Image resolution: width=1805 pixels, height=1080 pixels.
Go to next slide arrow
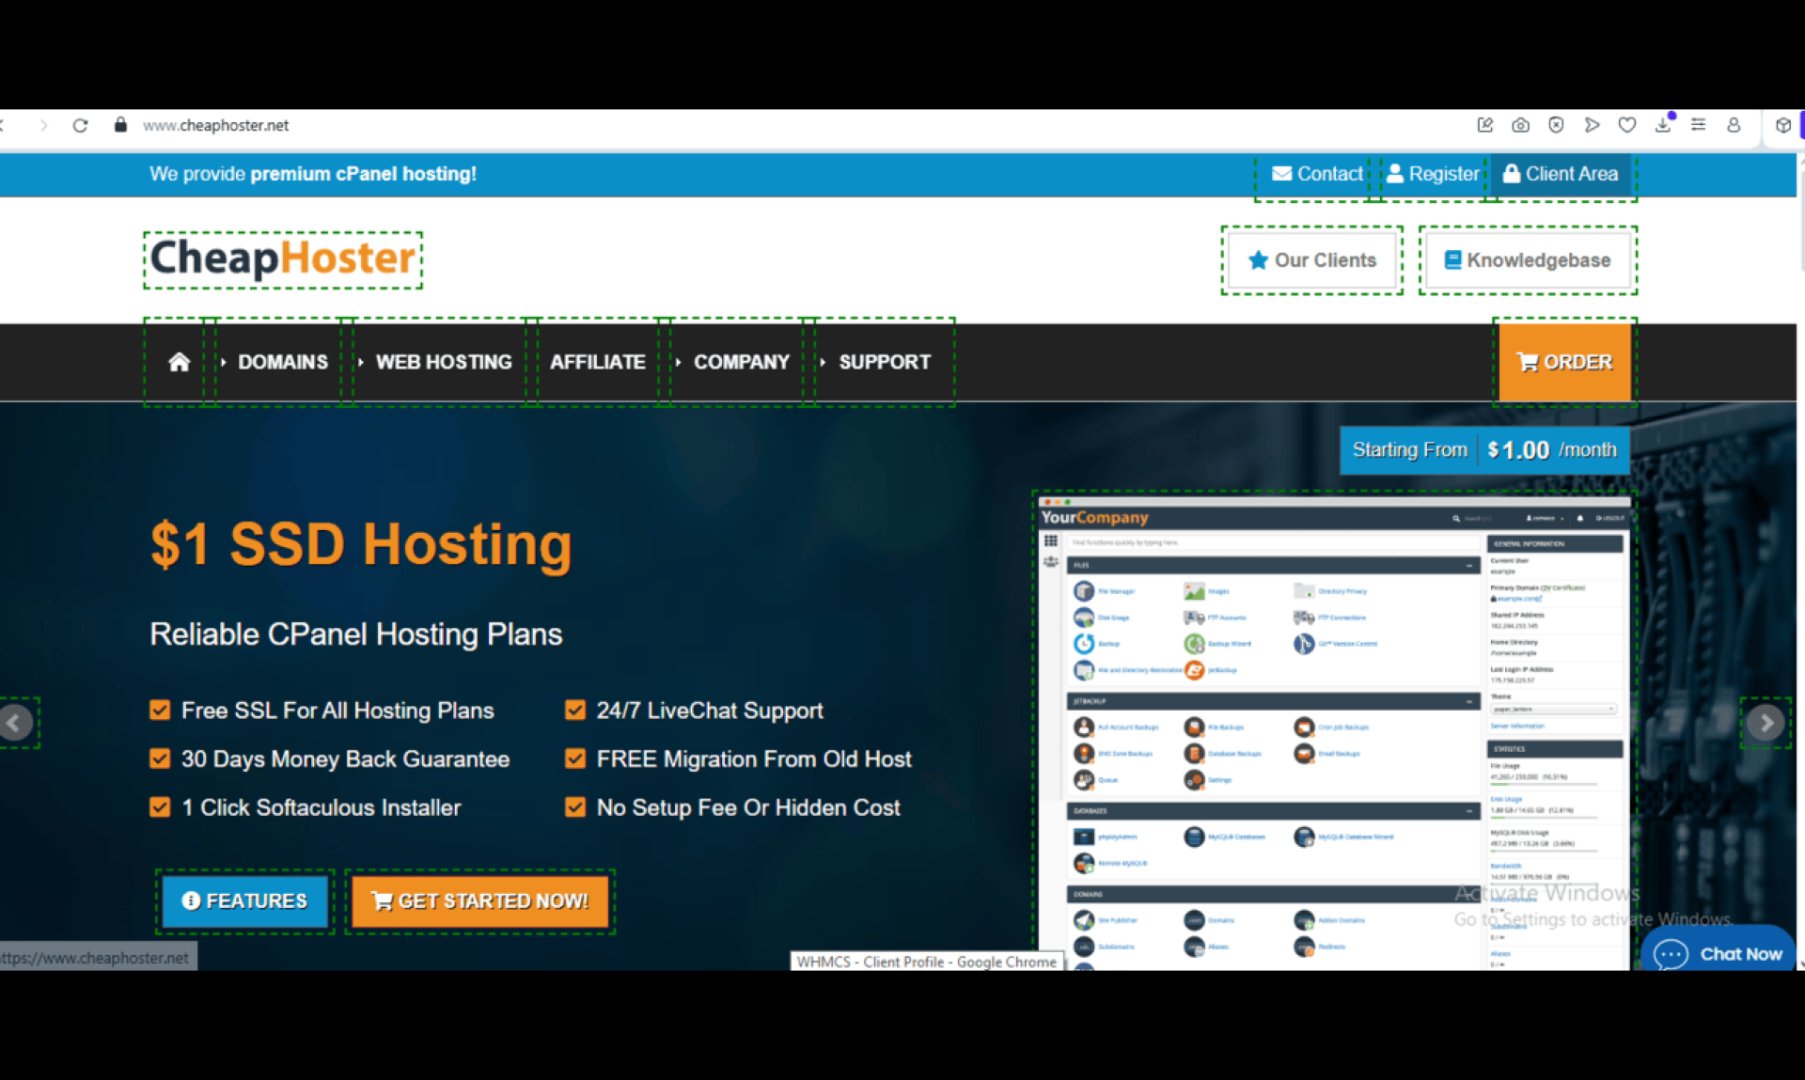[1766, 723]
